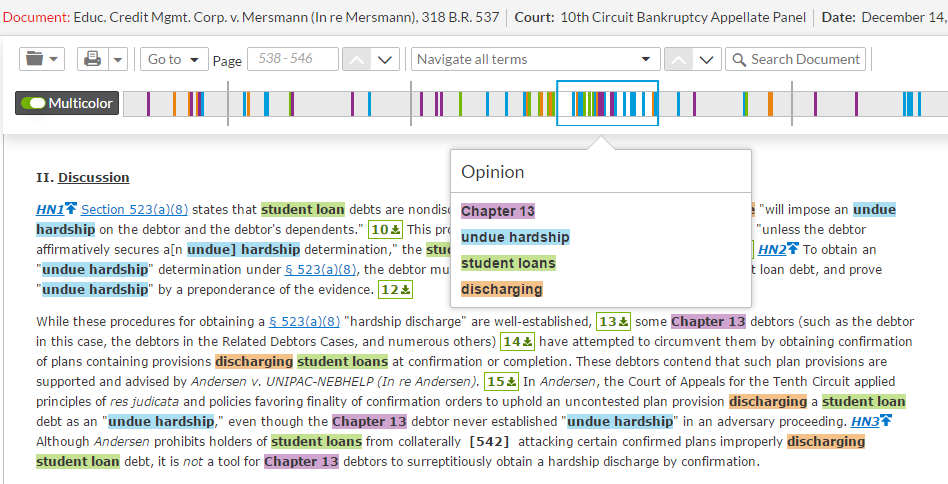Go to previous page with up chevron
Viewport: 948px width, 484px height.
click(x=357, y=59)
